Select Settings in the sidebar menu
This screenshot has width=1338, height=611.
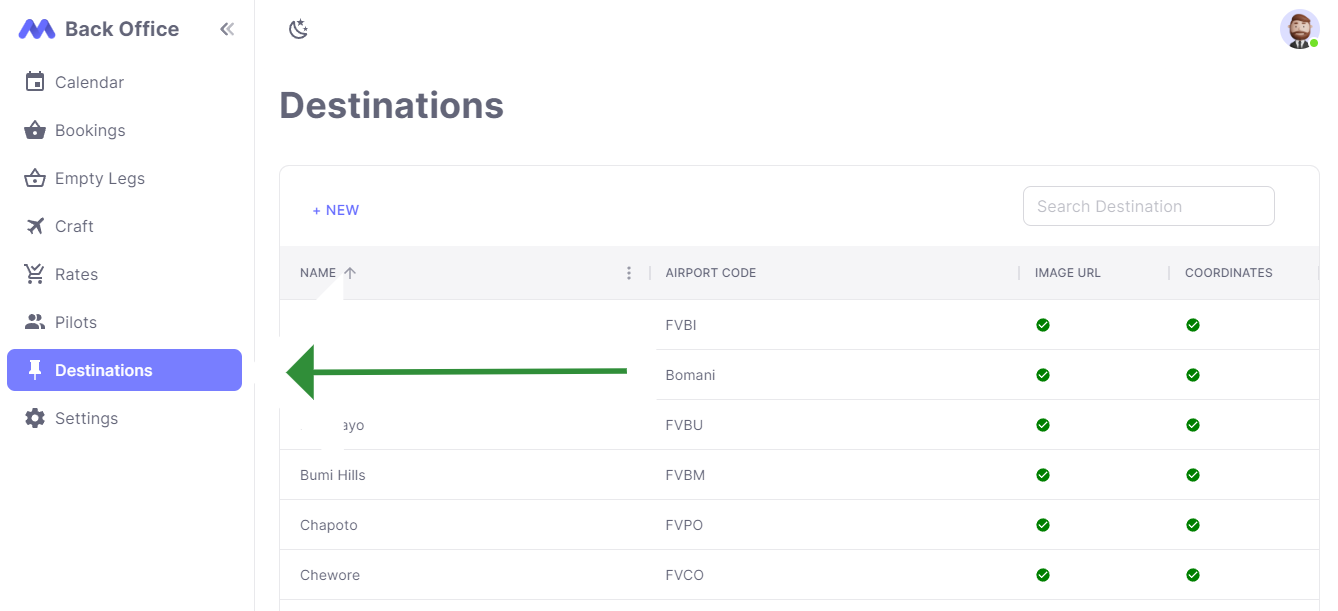click(x=86, y=418)
